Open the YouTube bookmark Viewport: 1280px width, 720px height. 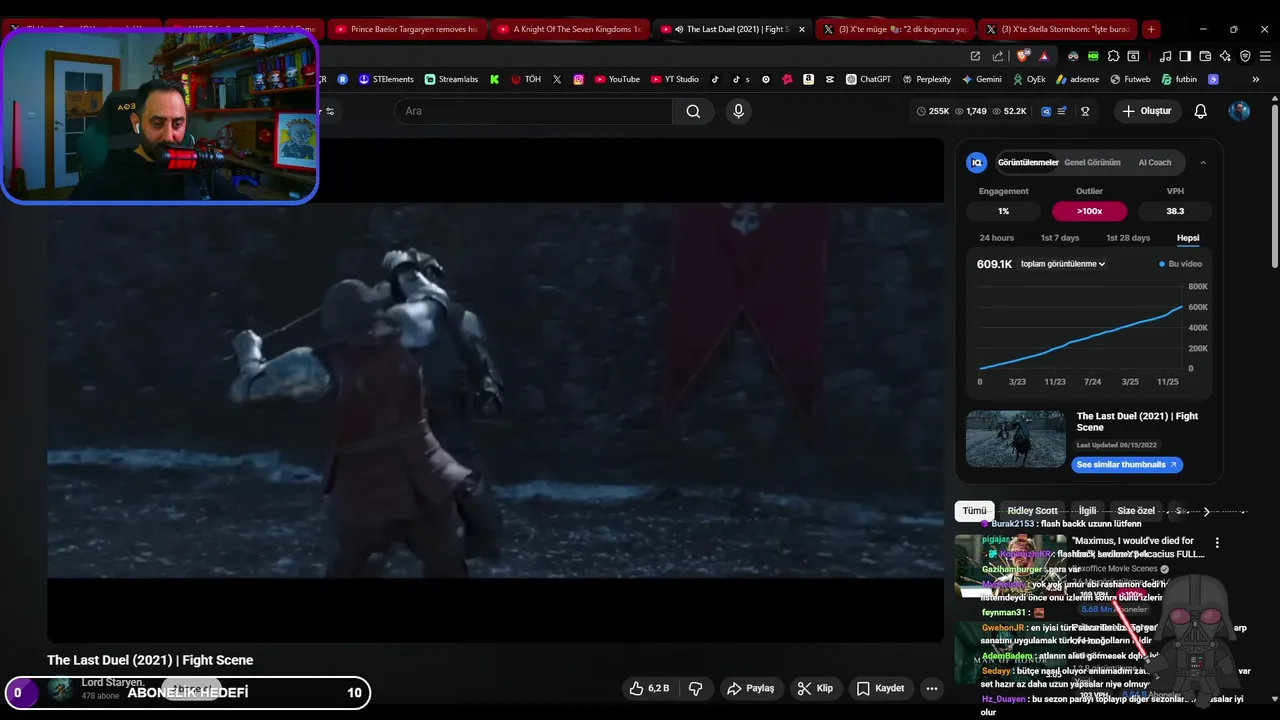617,79
